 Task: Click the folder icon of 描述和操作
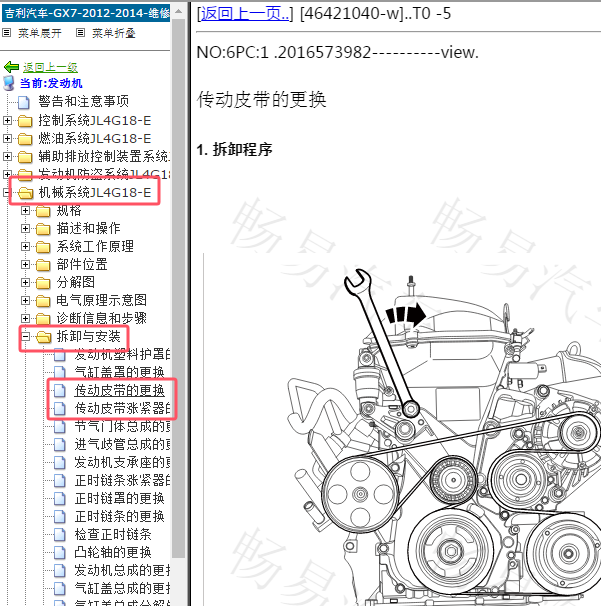click(x=43, y=229)
